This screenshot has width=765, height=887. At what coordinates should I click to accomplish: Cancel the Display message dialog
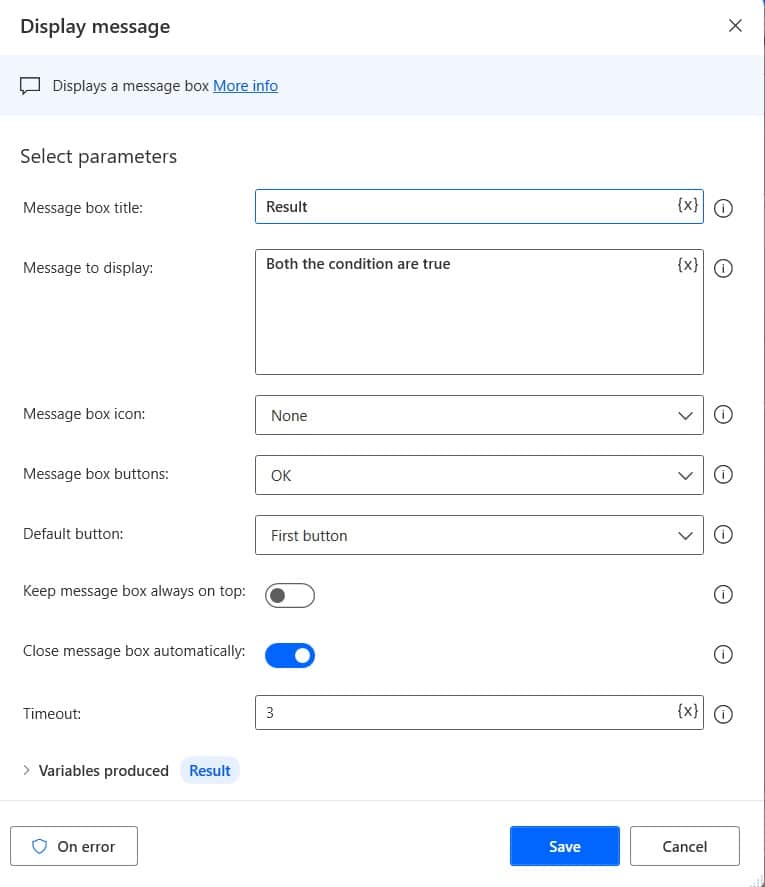pos(685,846)
